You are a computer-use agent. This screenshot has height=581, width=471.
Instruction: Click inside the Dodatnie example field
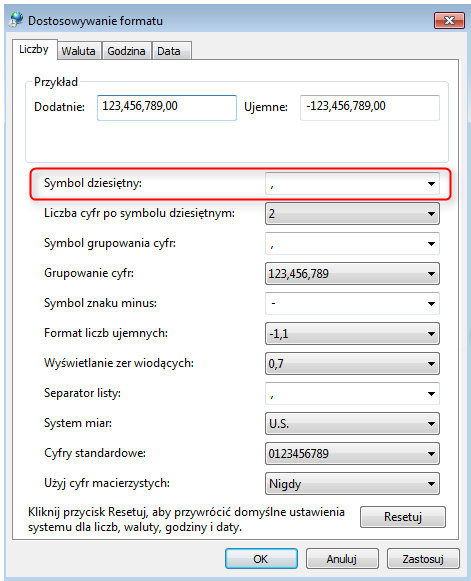click(167, 108)
